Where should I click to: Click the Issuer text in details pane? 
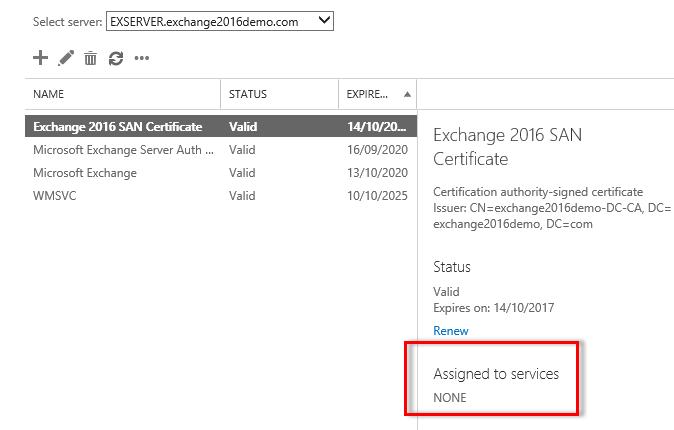tap(552, 216)
